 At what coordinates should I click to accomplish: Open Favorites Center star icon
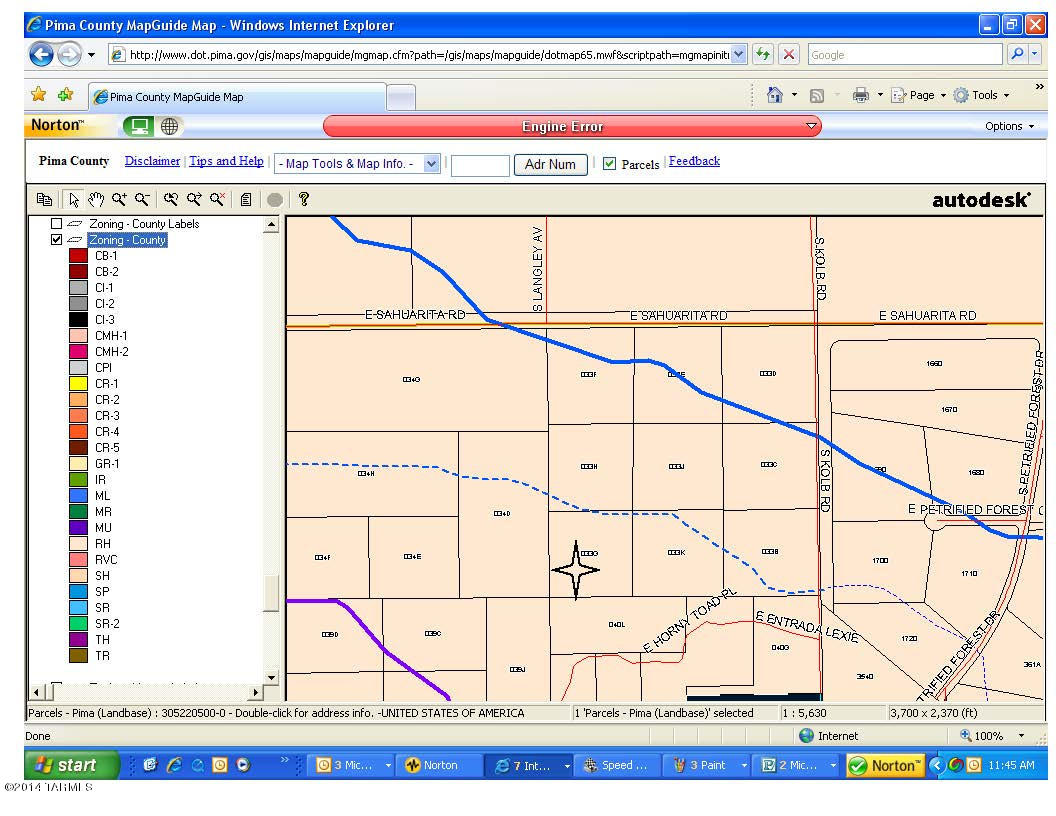click(x=39, y=95)
